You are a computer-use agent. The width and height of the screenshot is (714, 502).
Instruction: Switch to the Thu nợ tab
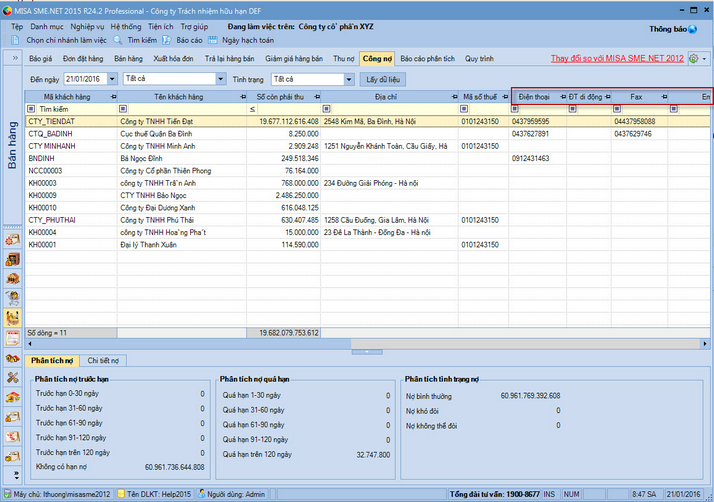[344, 58]
